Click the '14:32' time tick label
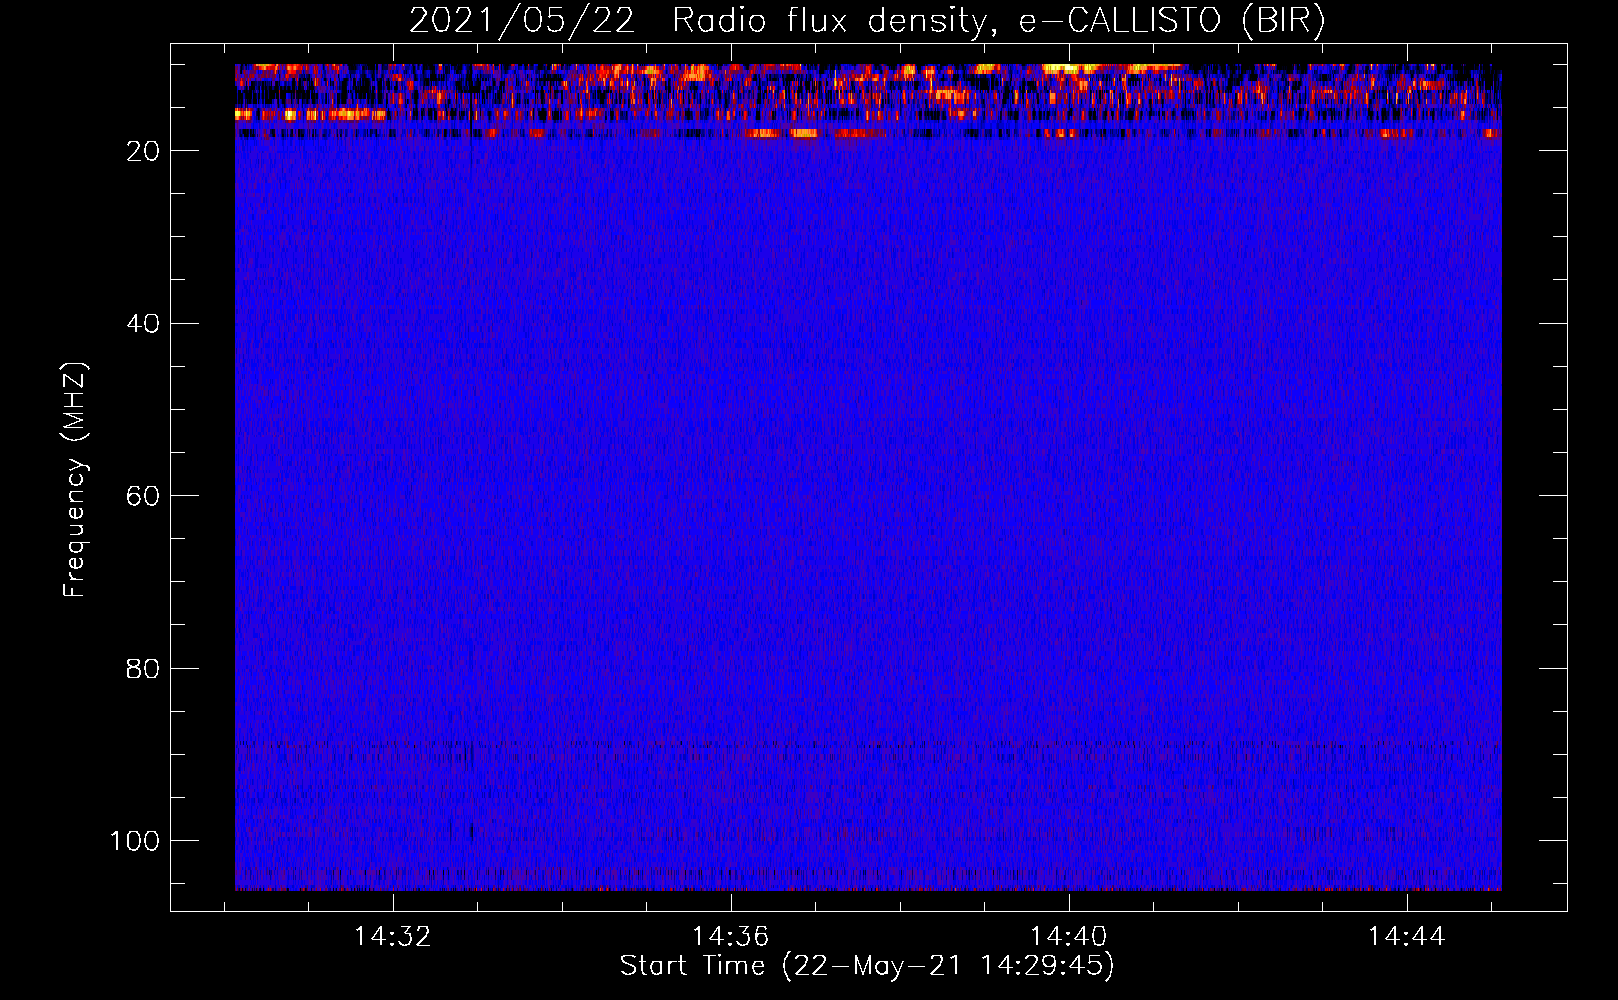 pos(393,936)
